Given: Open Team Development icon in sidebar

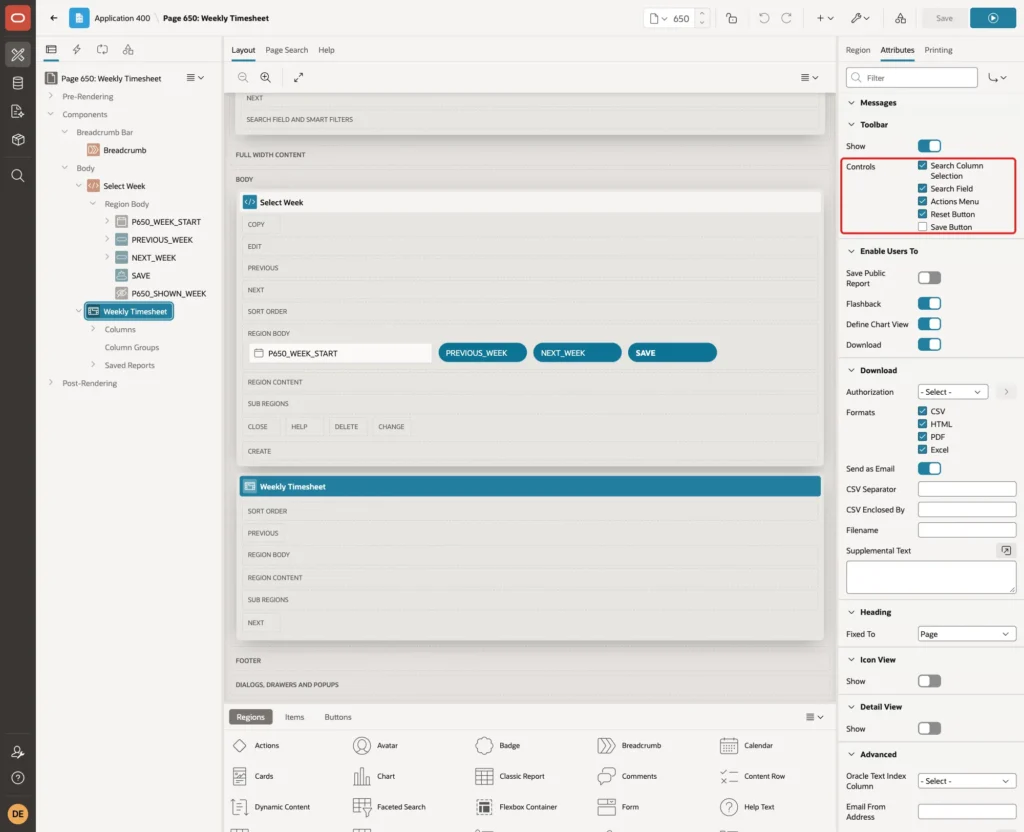Looking at the screenshot, I should 18,112.
